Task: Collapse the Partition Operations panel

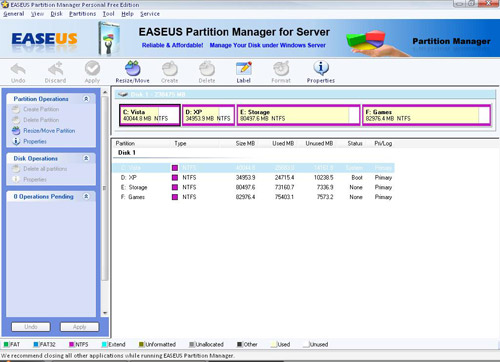Action: coord(86,99)
